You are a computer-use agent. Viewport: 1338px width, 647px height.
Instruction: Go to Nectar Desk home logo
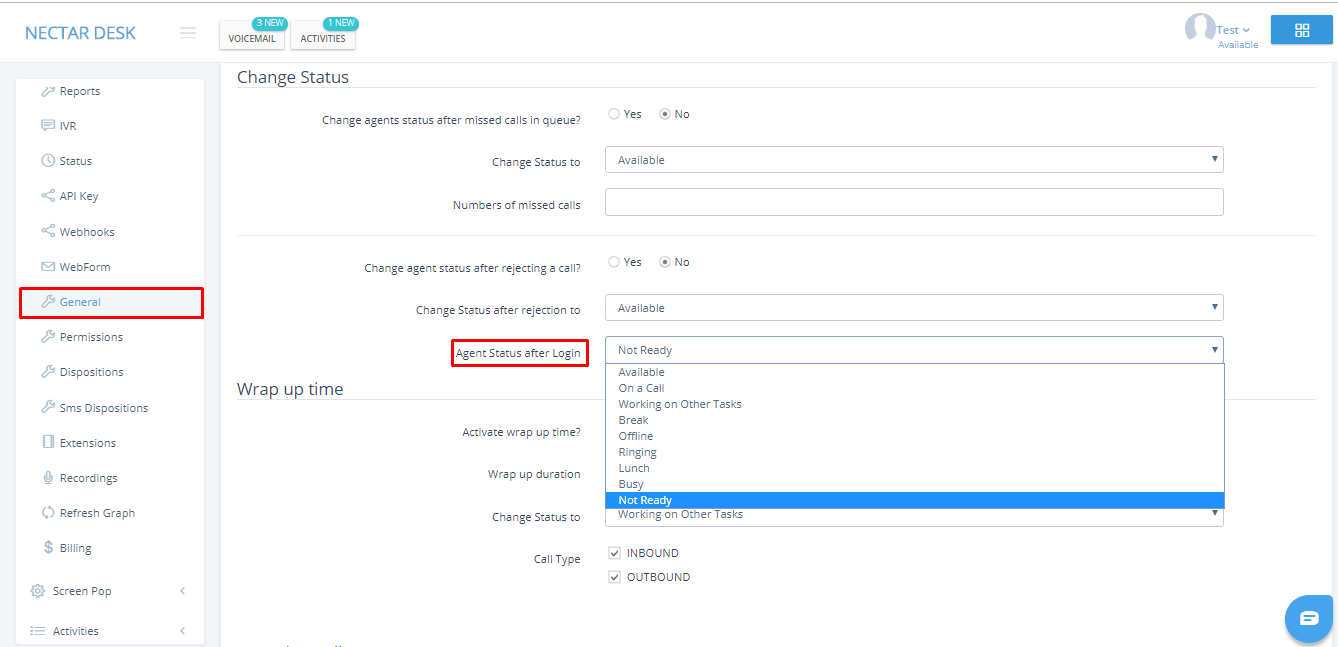[80, 33]
